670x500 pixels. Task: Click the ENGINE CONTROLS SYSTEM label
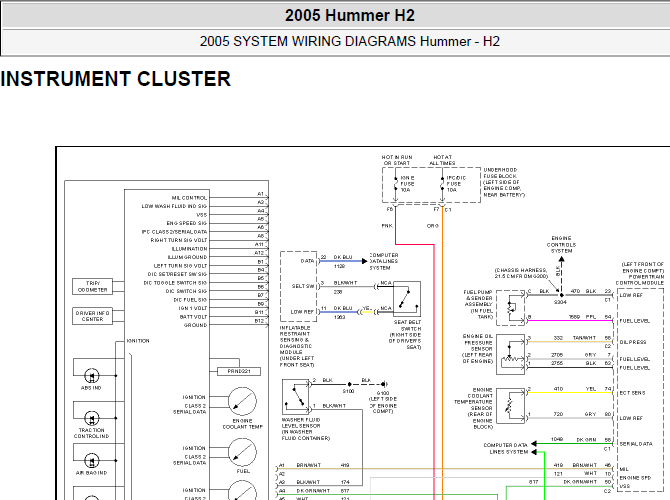561,244
